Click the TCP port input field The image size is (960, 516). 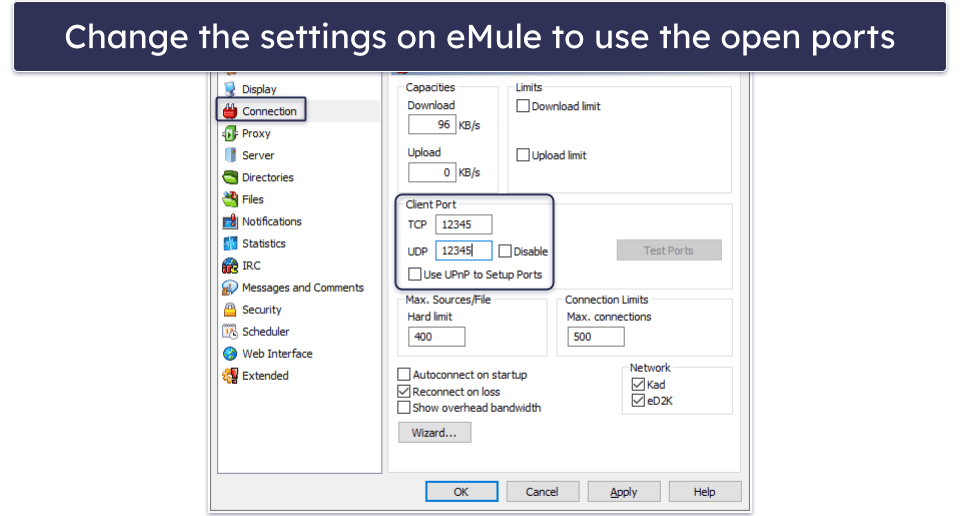[x=463, y=225]
